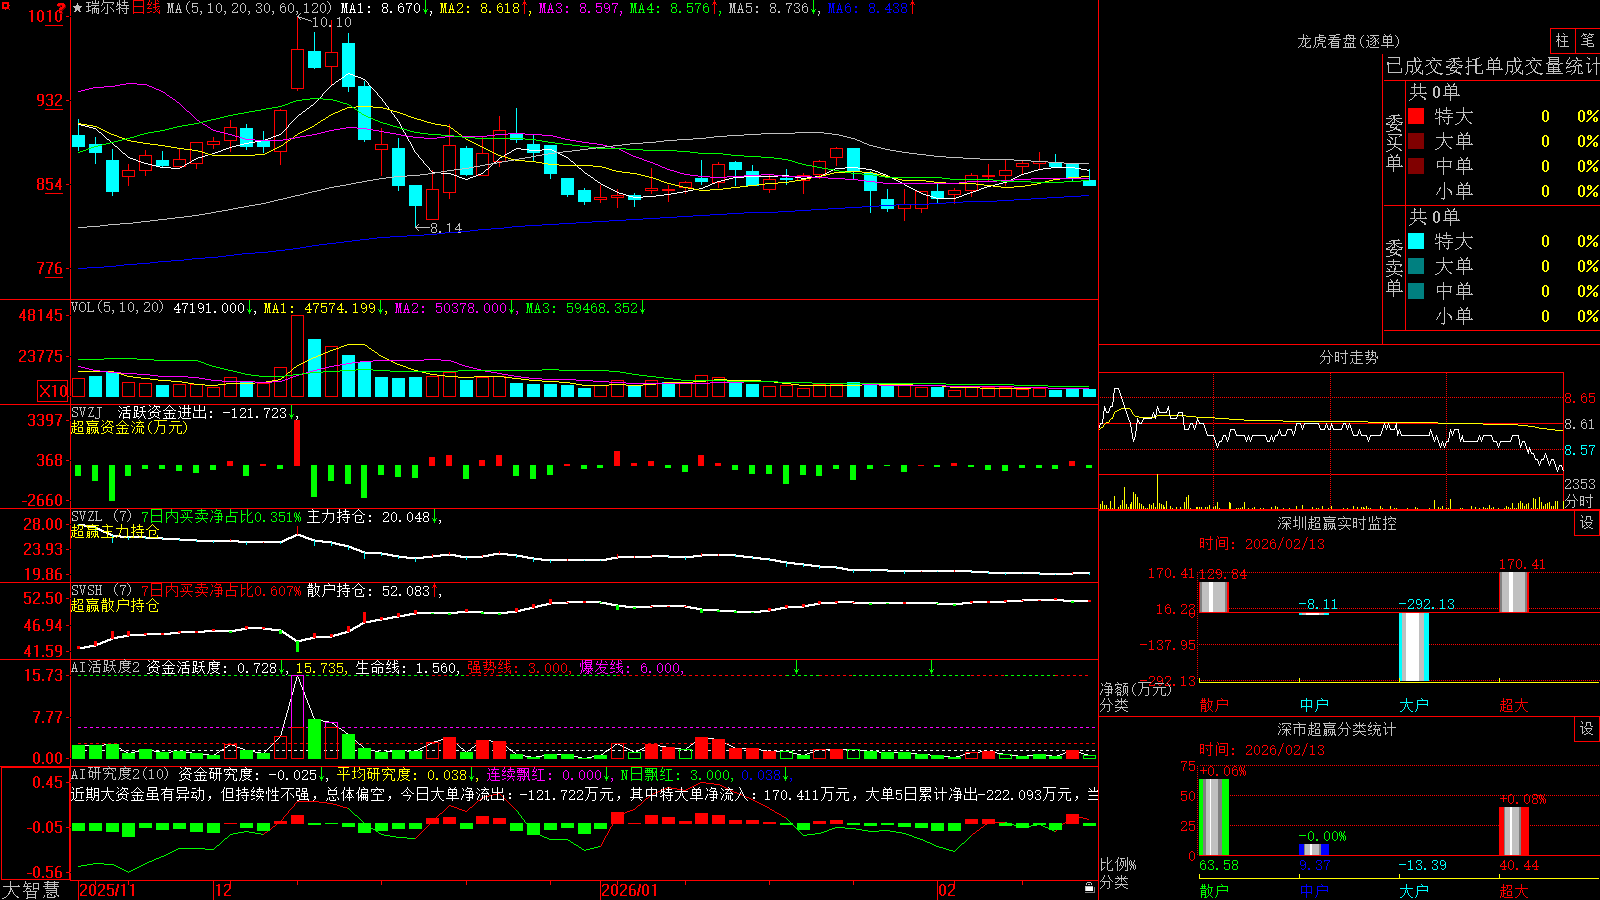This screenshot has height=900, width=1600.
Task: Click the X10 volume scale box
Action: point(53,391)
